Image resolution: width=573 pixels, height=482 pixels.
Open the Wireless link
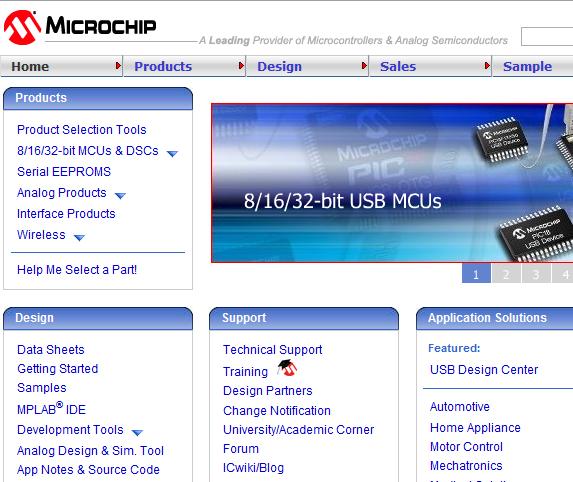pyautogui.click(x=41, y=235)
